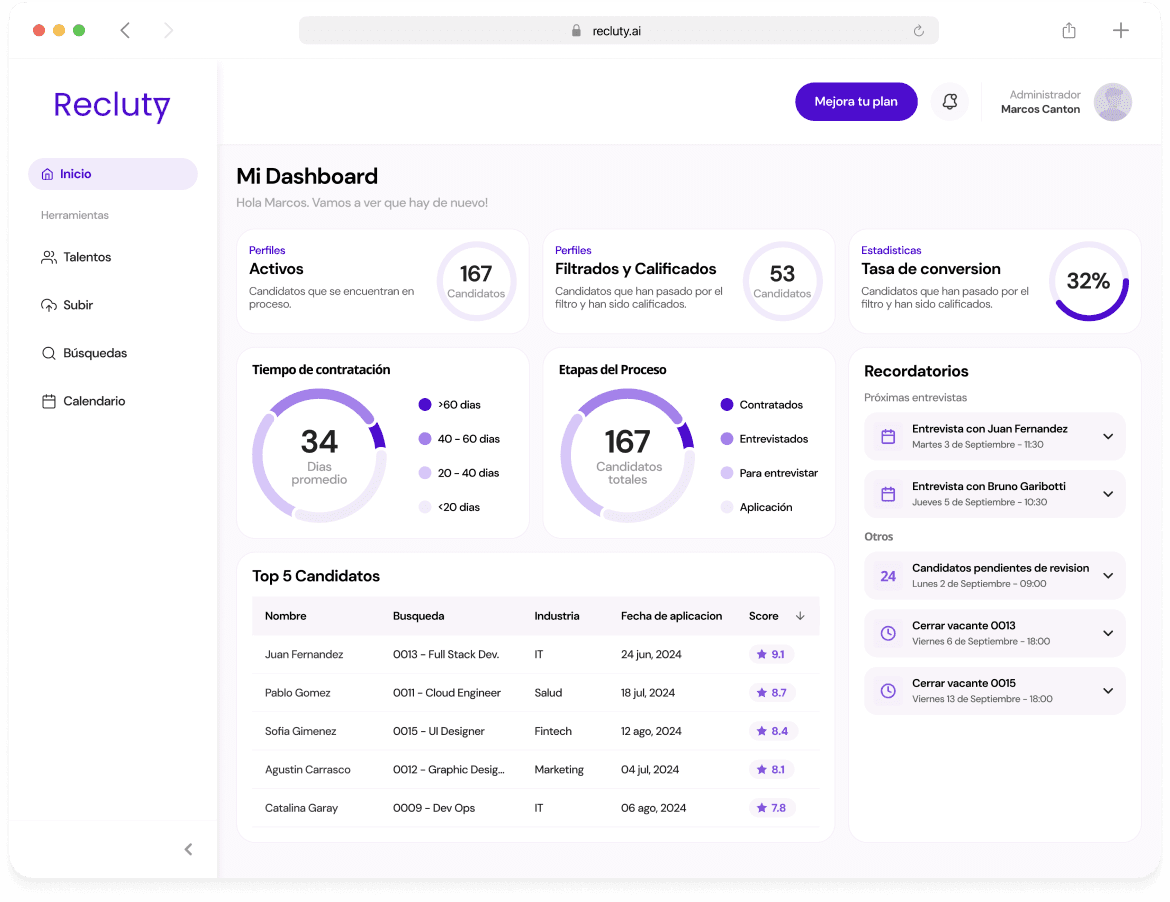Click the notifications bell icon
1170x902 pixels.
(949, 101)
